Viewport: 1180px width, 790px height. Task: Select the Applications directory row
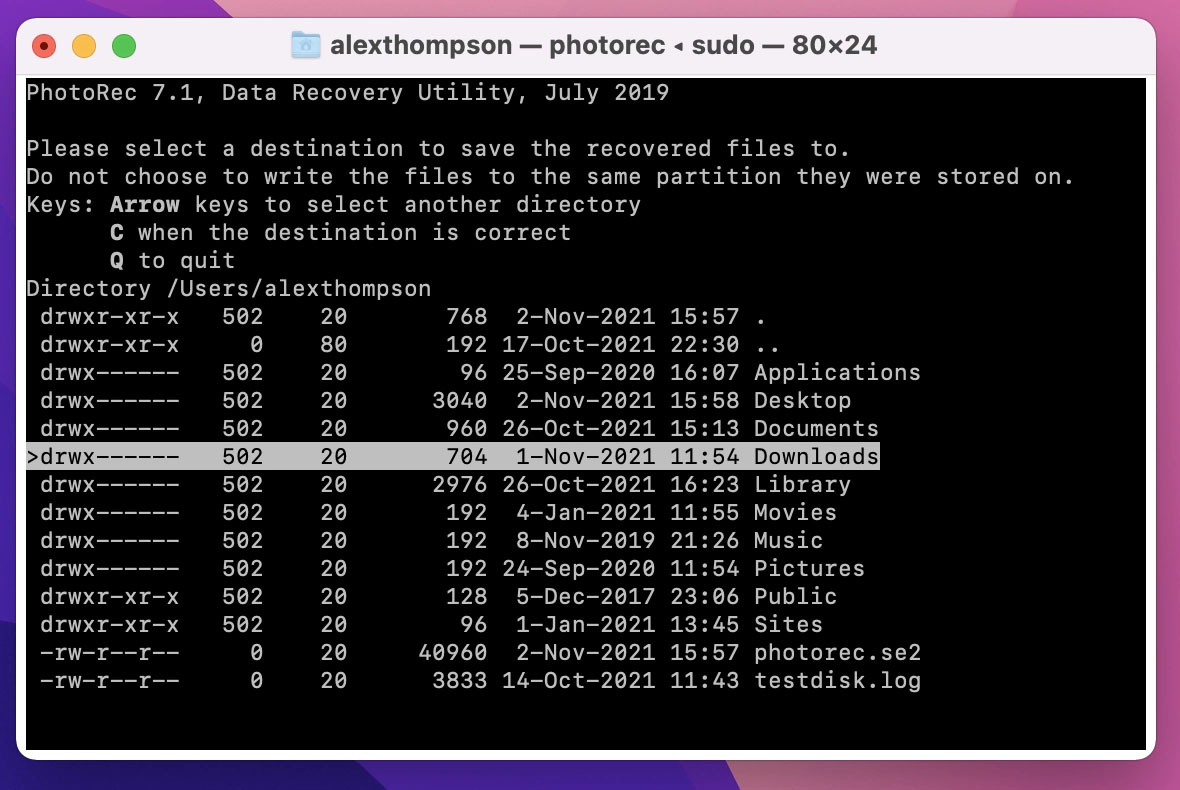pos(480,372)
